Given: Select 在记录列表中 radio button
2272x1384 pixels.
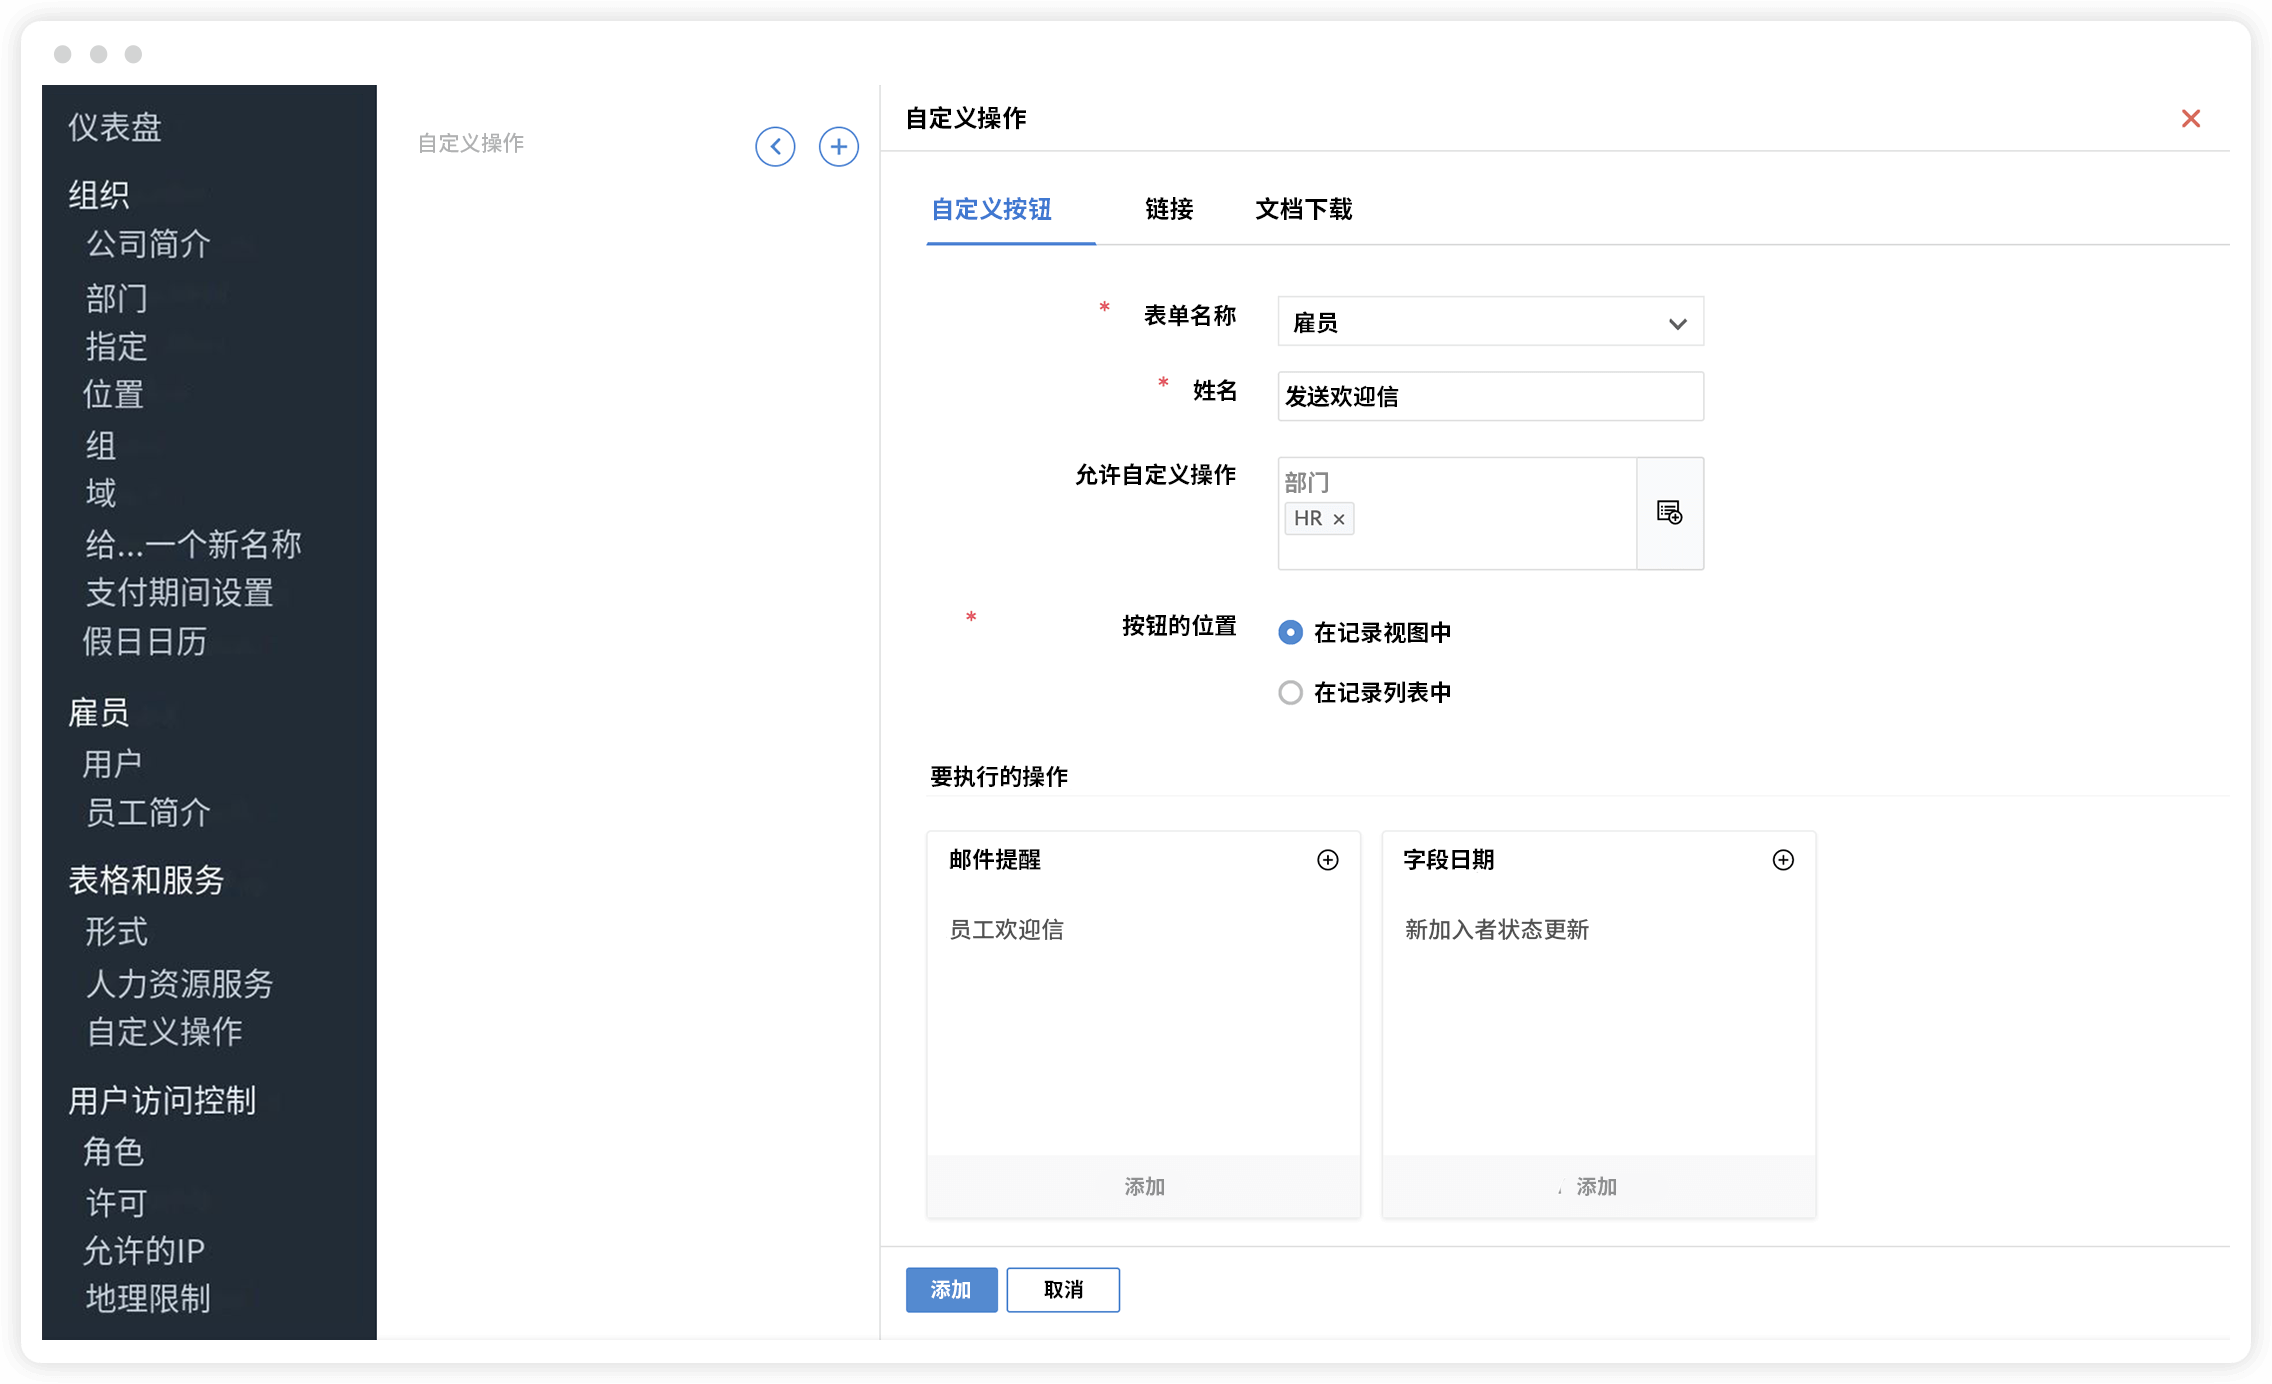Looking at the screenshot, I should coord(1290,692).
